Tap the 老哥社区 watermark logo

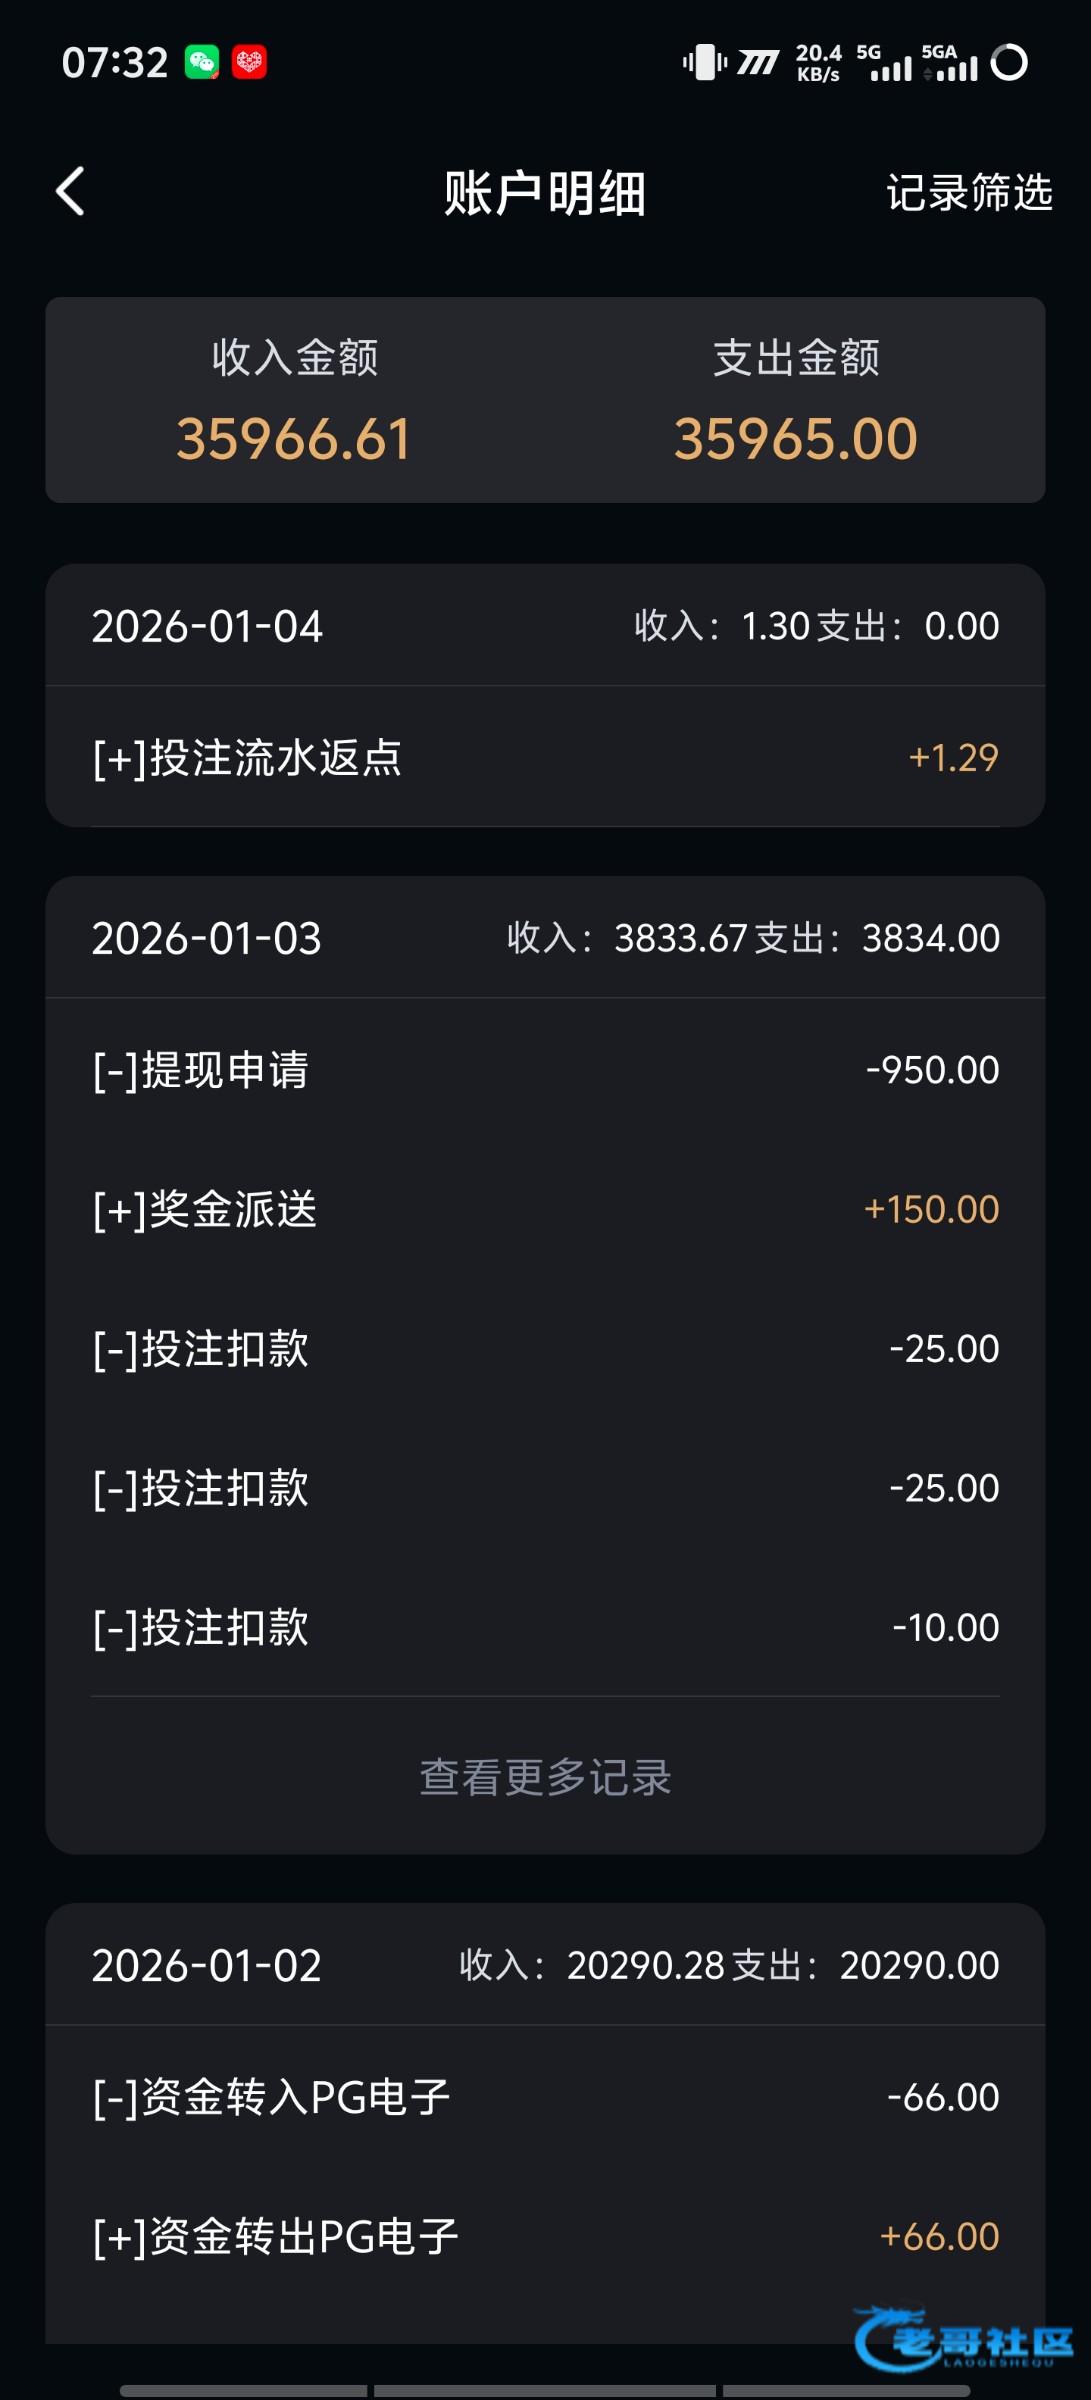pos(962,2339)
